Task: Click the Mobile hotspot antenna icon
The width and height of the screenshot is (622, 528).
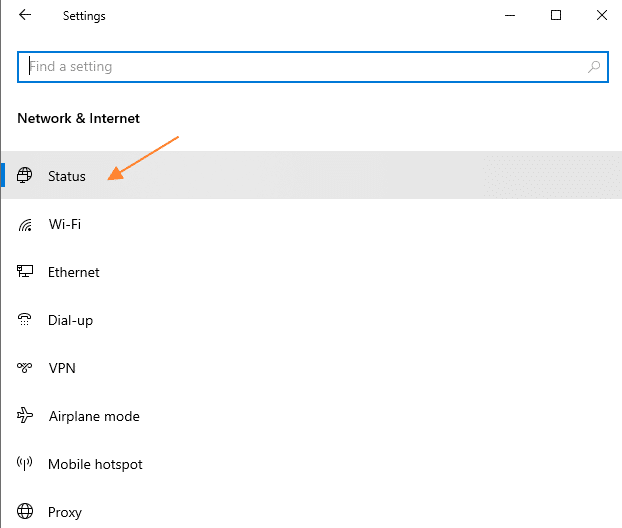Action: pos(25,463)
